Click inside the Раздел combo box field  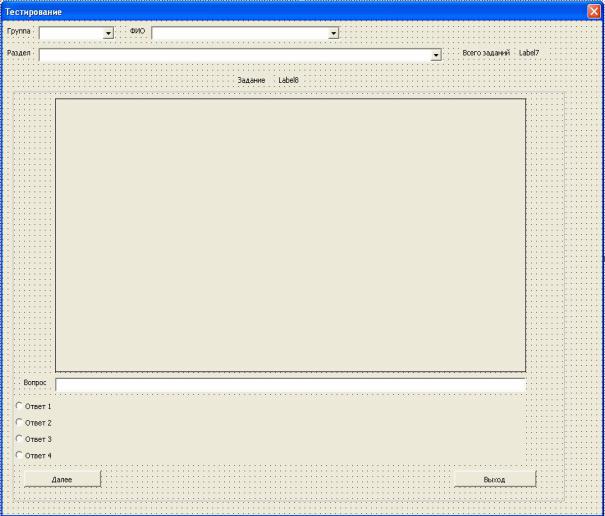tap(234, 55)
